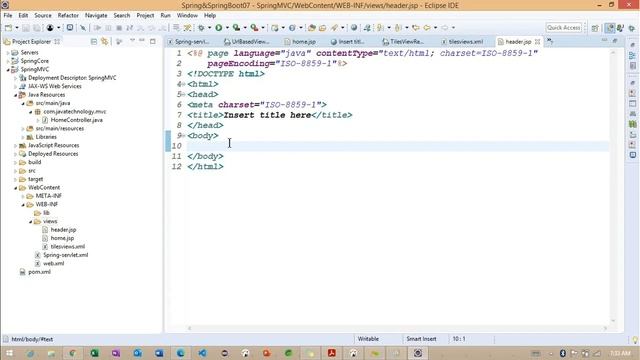Open the File menu
This screenshot has height=360, width=640.
[x=8, y=16]
